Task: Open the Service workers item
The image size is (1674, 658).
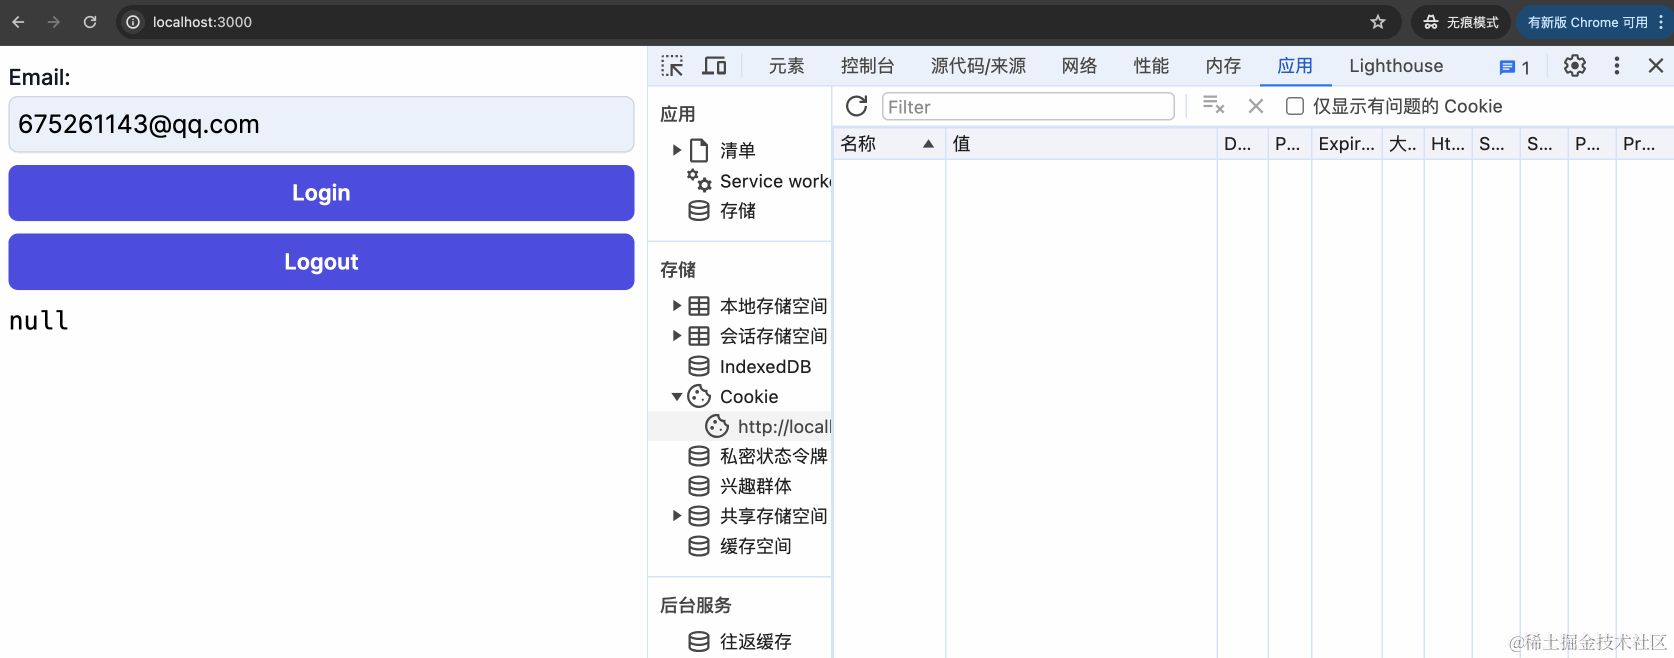Action: coord(759,181)
